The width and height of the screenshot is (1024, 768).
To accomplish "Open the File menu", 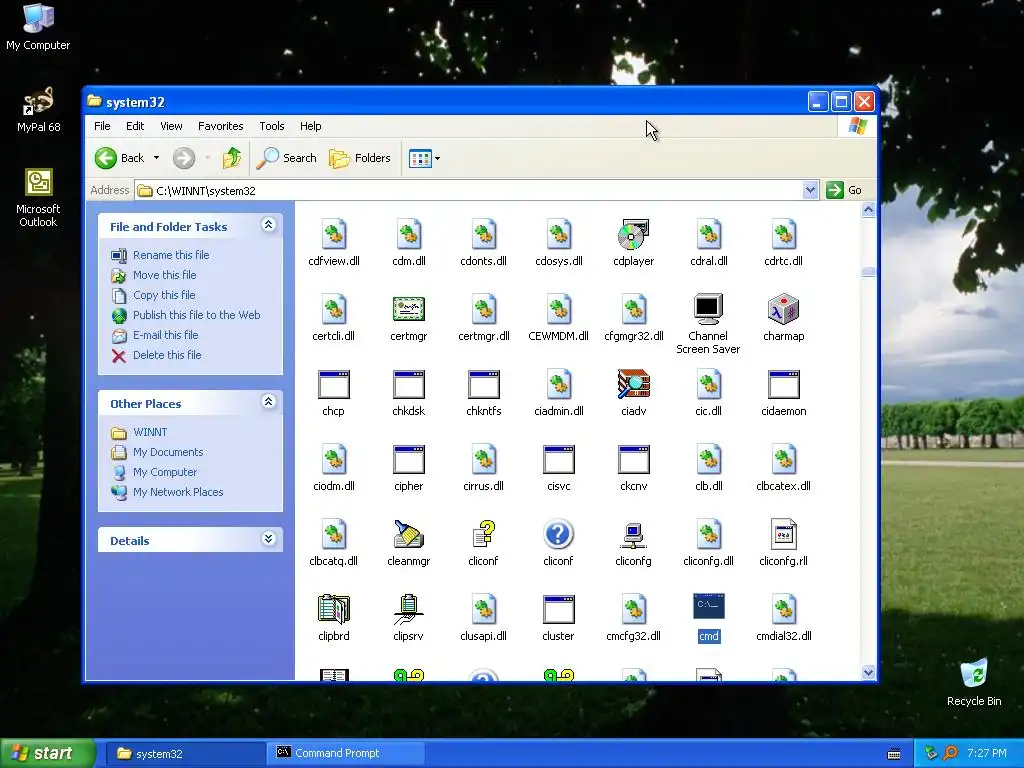I will (103, 126).
